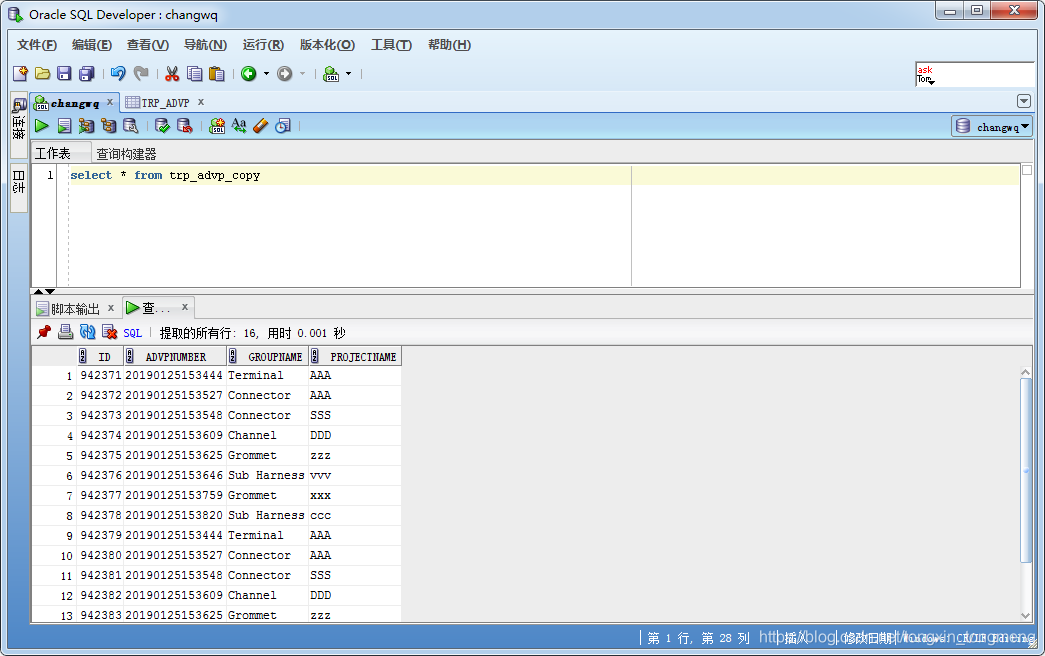The height and width of the screenshot is (656, 1045).
Task: Run the statement with green play icon
Action: pos(41,126)
